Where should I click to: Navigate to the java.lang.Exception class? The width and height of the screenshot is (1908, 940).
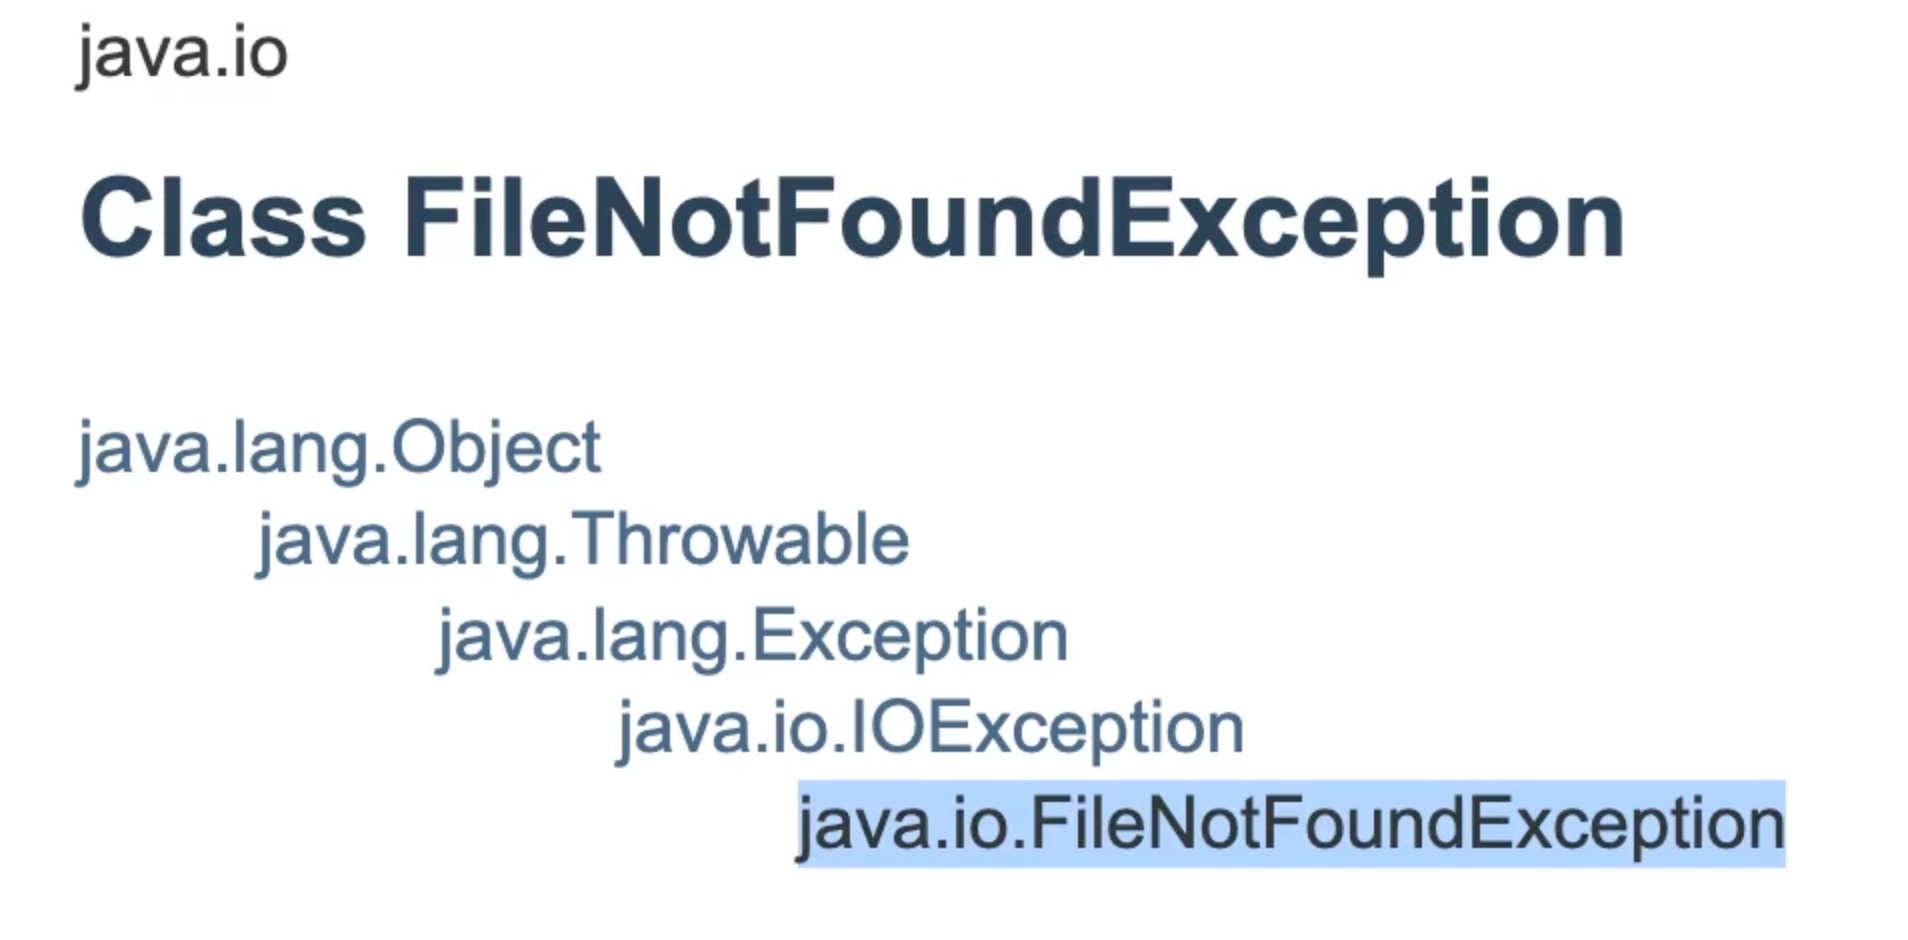pos(753,635)
